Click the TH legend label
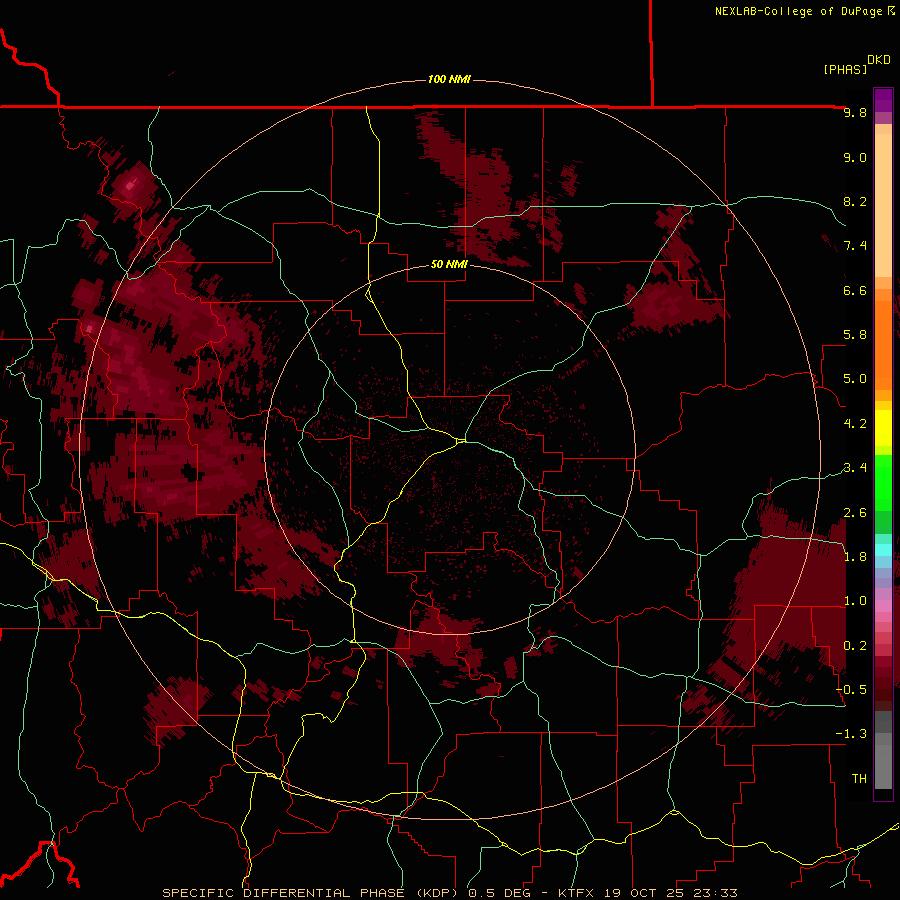 (859, 779)
